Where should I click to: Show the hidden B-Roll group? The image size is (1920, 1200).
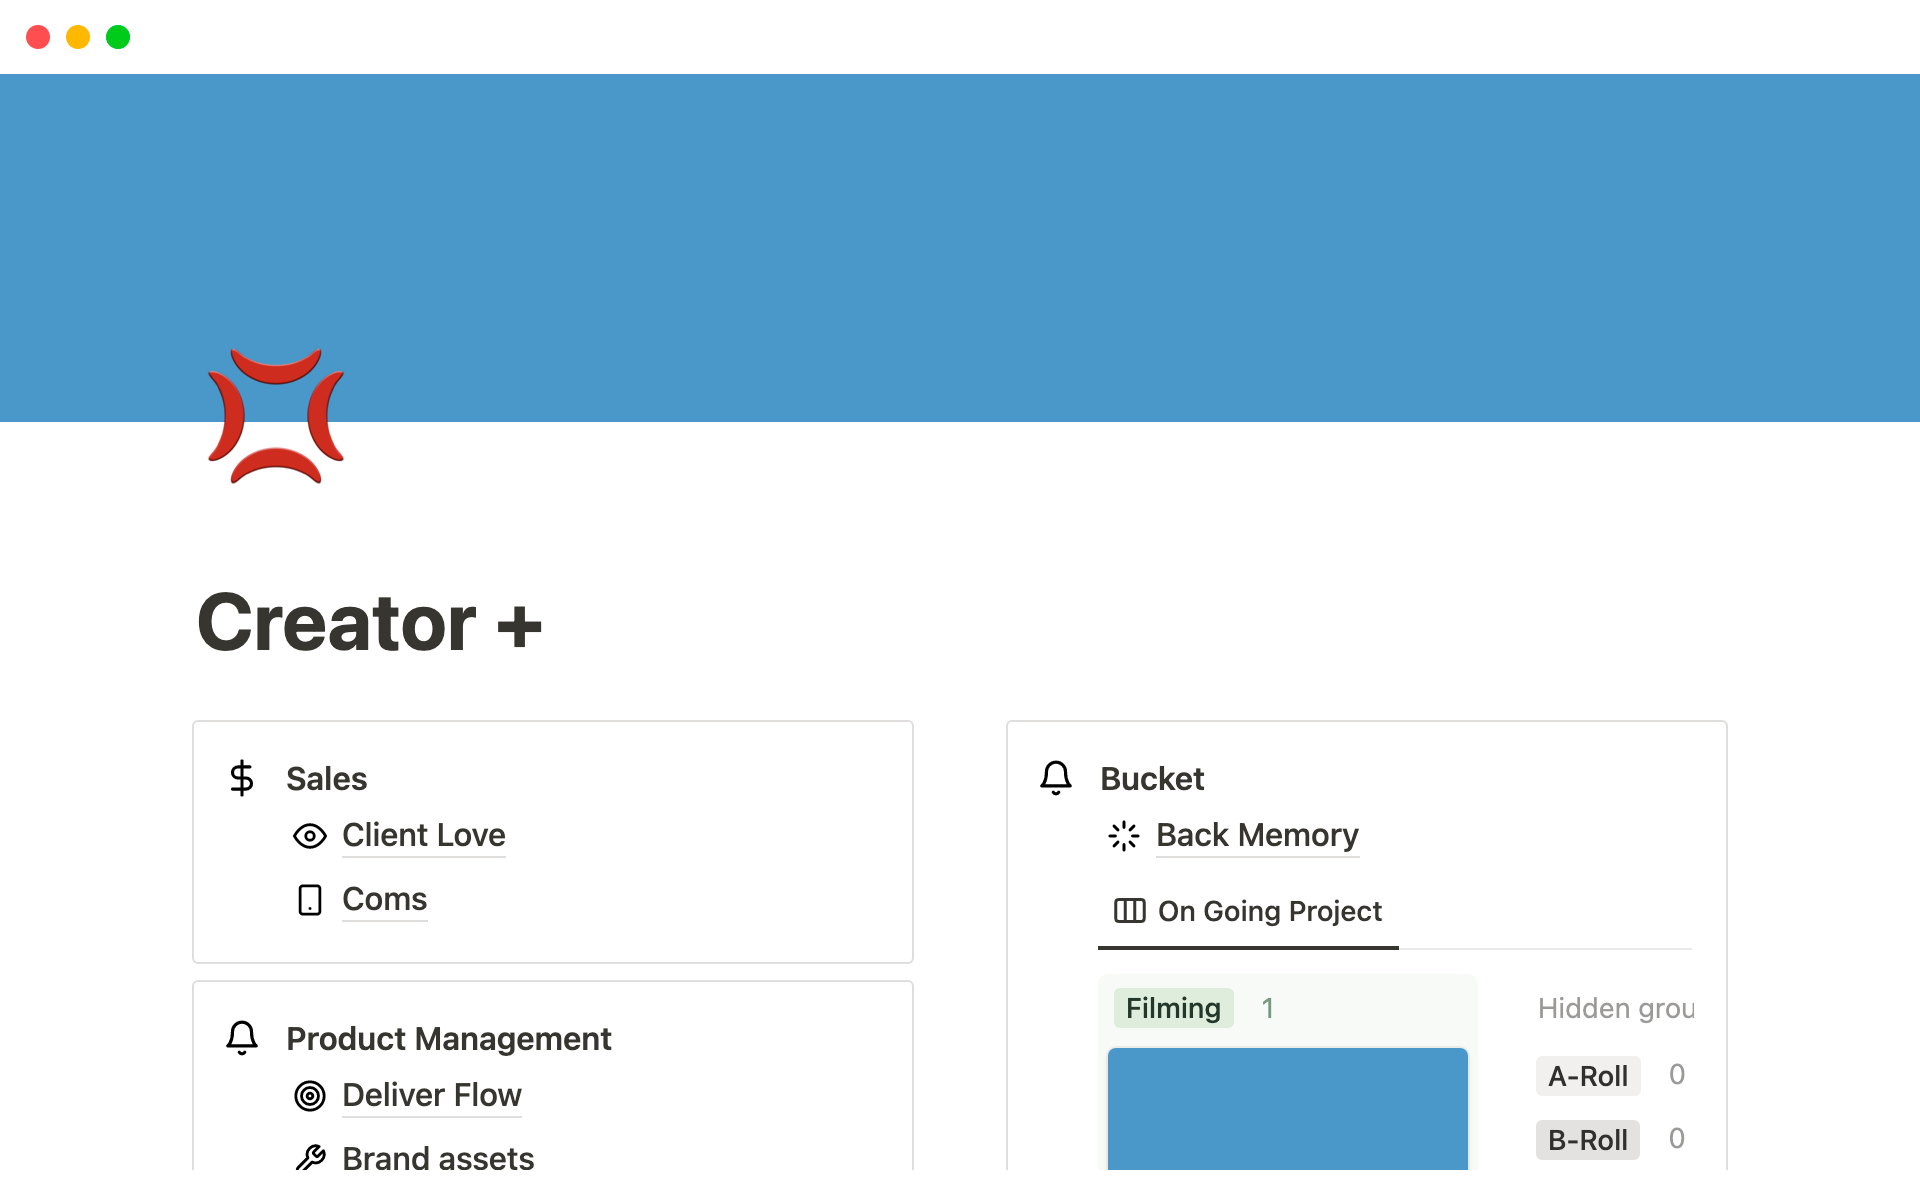coord(1588,1140)
